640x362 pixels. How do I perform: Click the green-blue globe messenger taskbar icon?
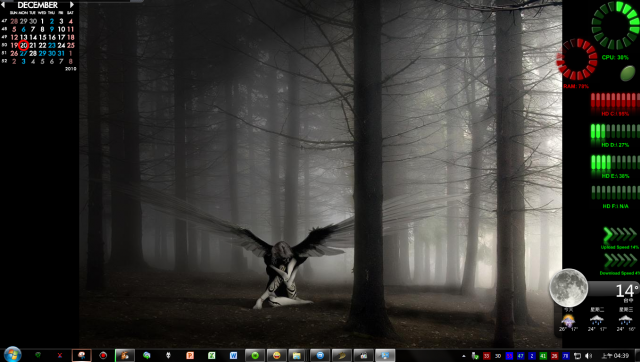(146, 355)
